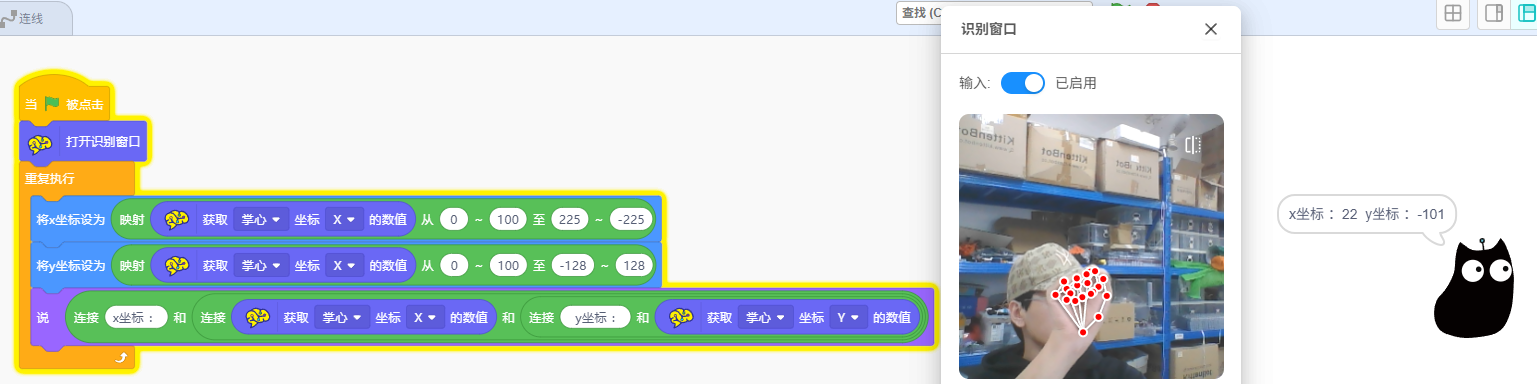Edit the x坐标： text field in 说 block

135,317
